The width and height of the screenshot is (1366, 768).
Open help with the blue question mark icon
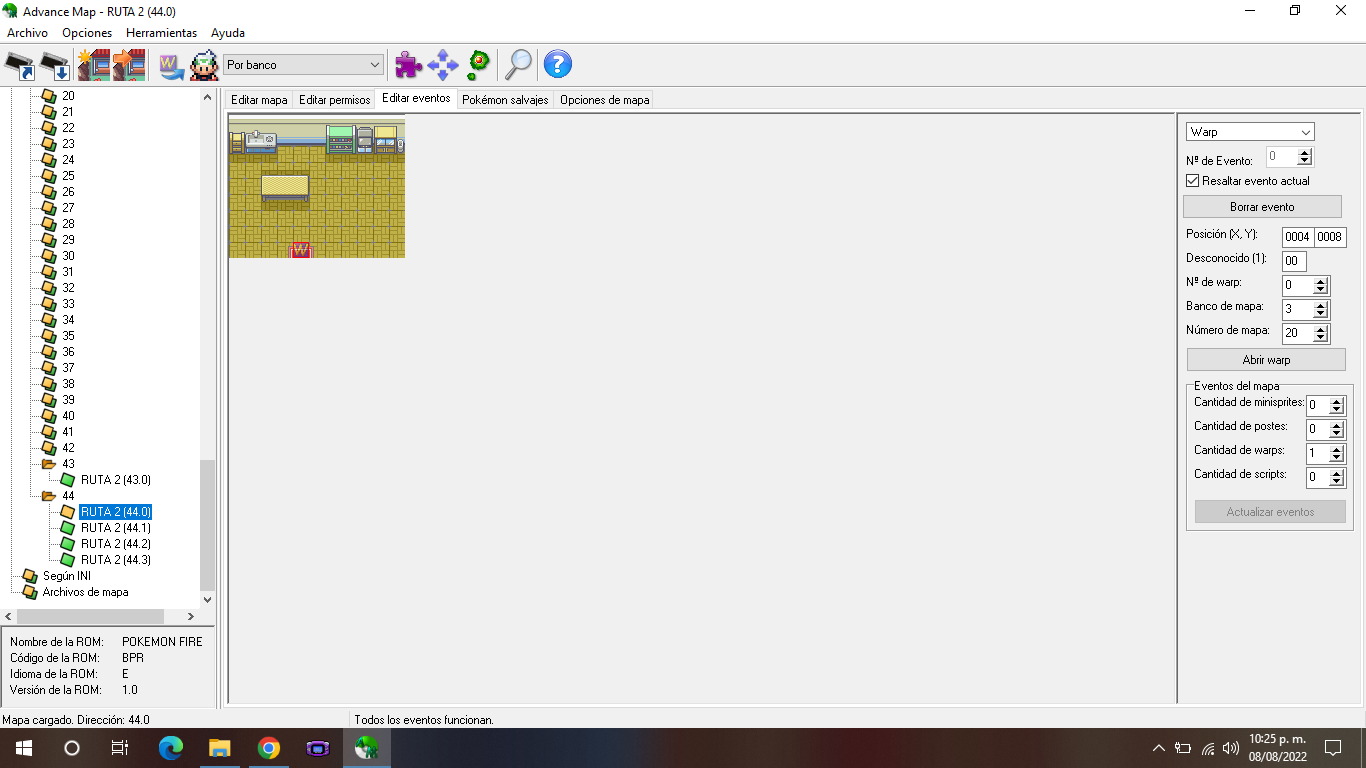pos(557,65)
